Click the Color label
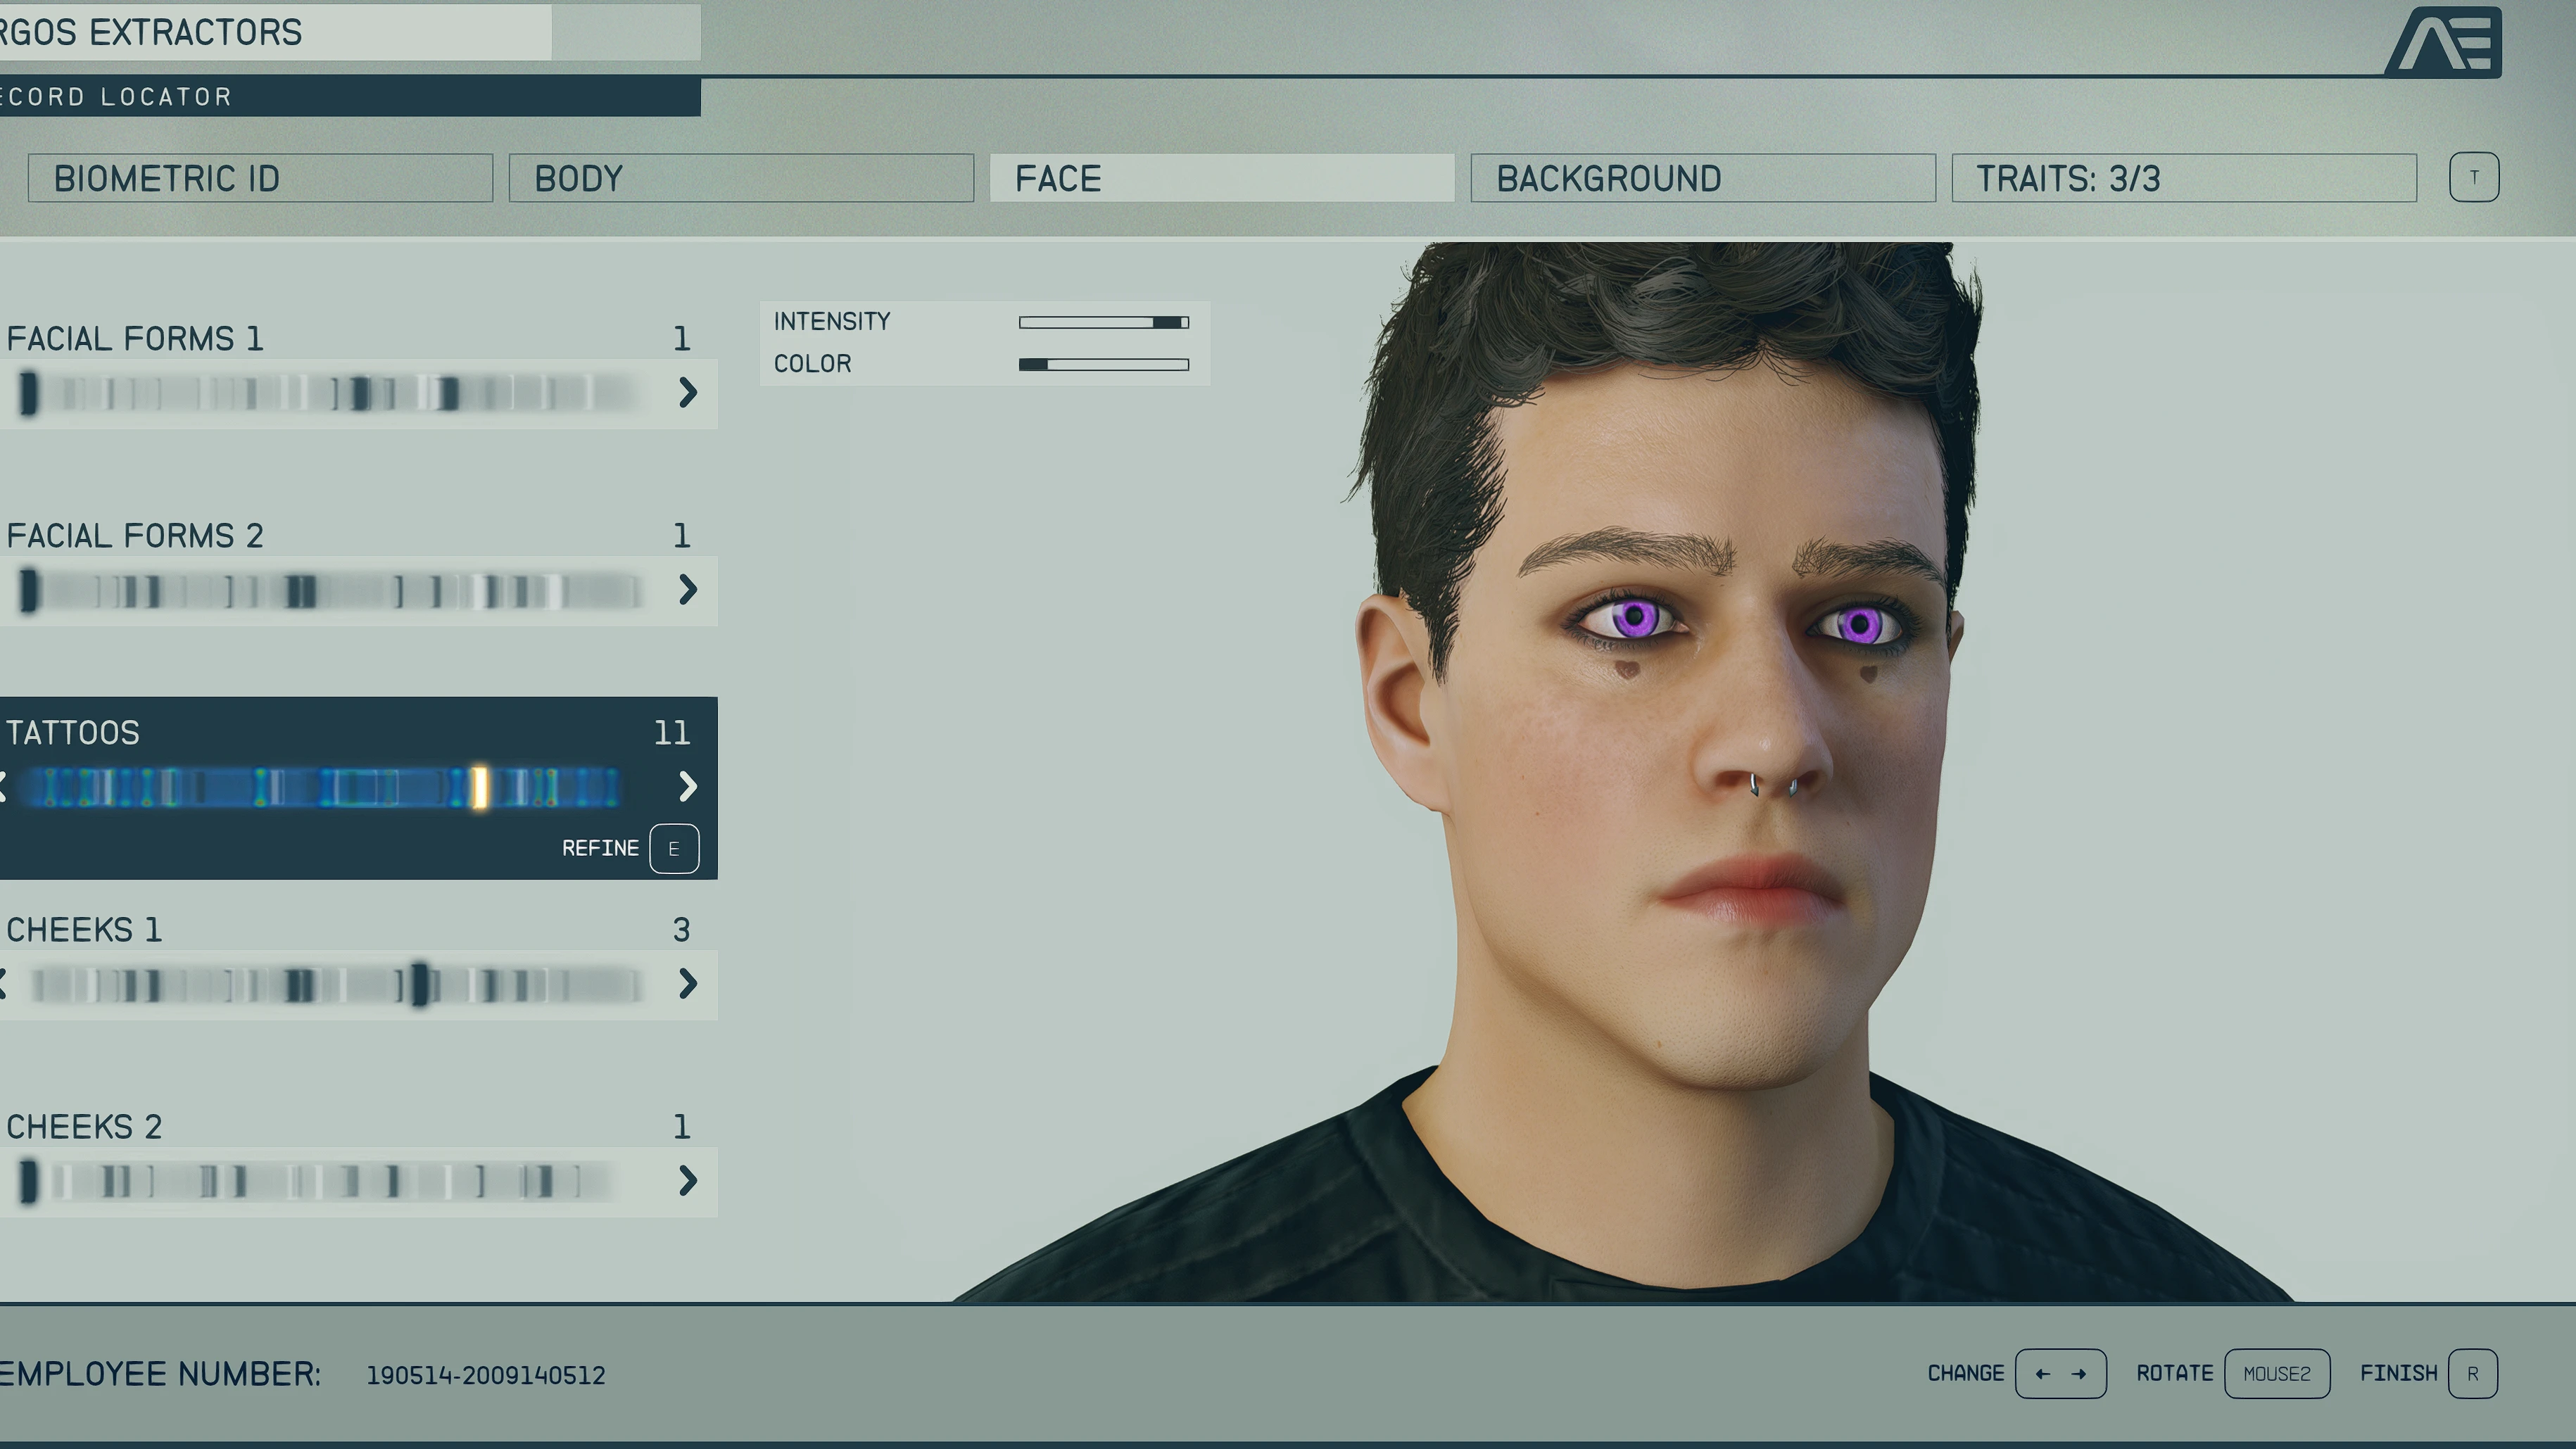This screenshot has height=1449, width=2576. 812,363
